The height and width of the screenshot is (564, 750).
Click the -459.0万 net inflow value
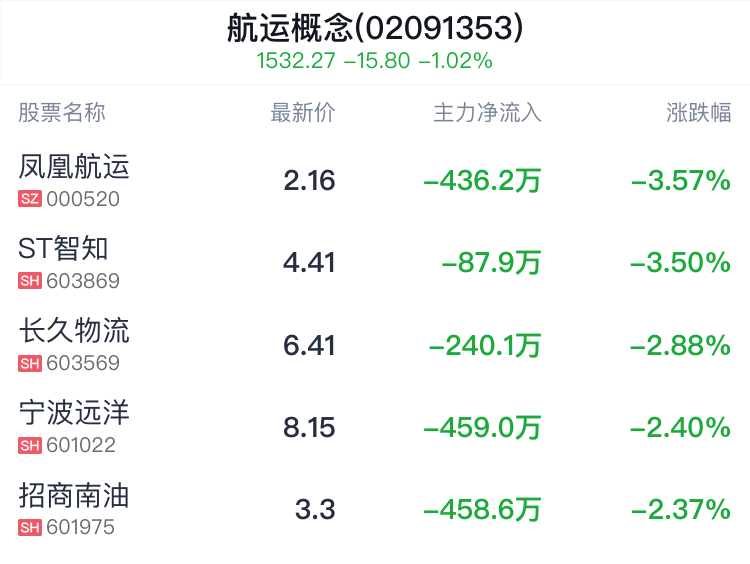point(482,427)
